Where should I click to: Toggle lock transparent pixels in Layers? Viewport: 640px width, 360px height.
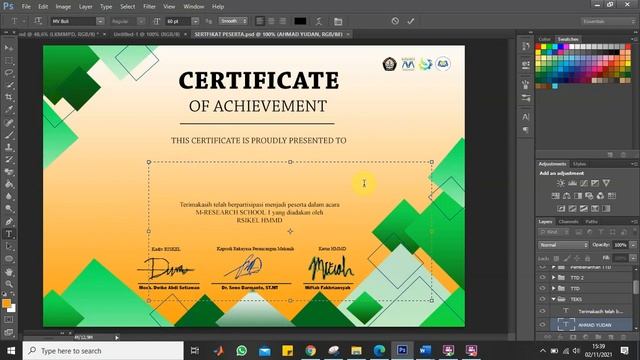(556, 258)
